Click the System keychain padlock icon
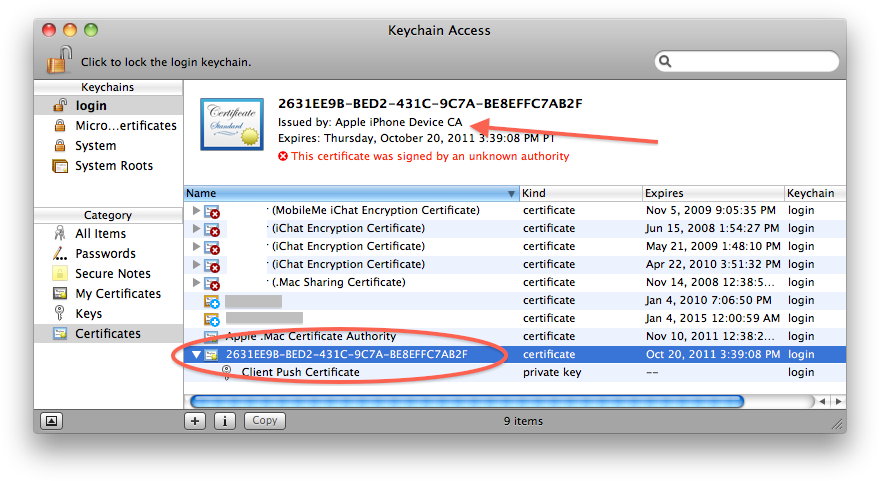 point(60,145)
